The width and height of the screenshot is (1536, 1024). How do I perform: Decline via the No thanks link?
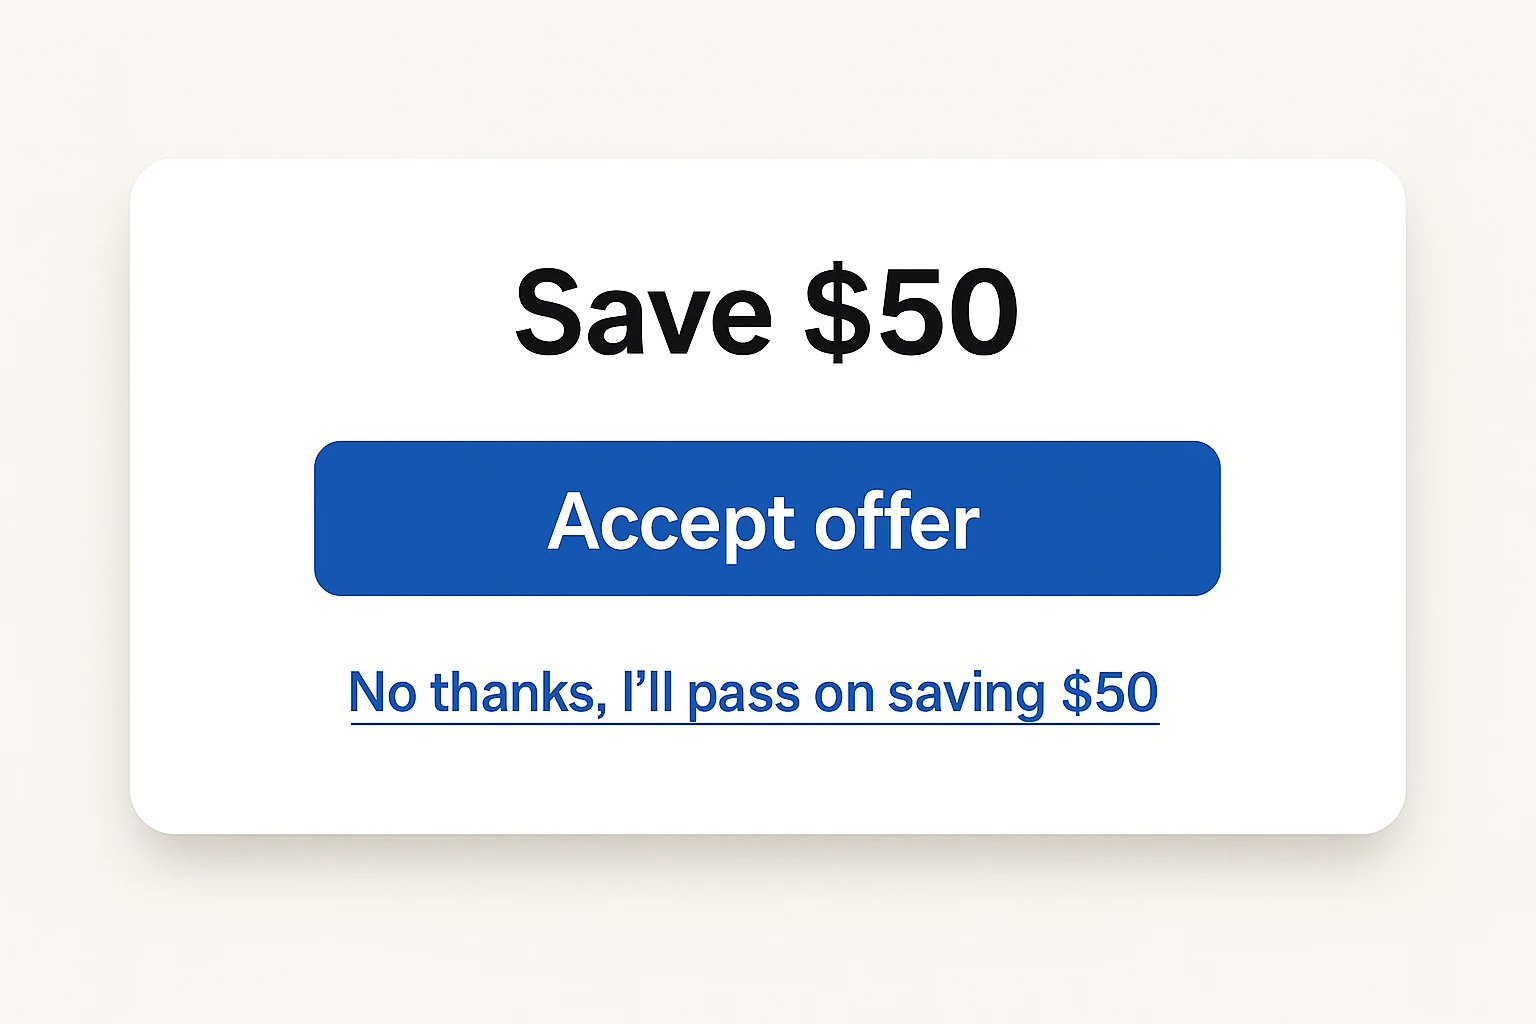point(753,692)
